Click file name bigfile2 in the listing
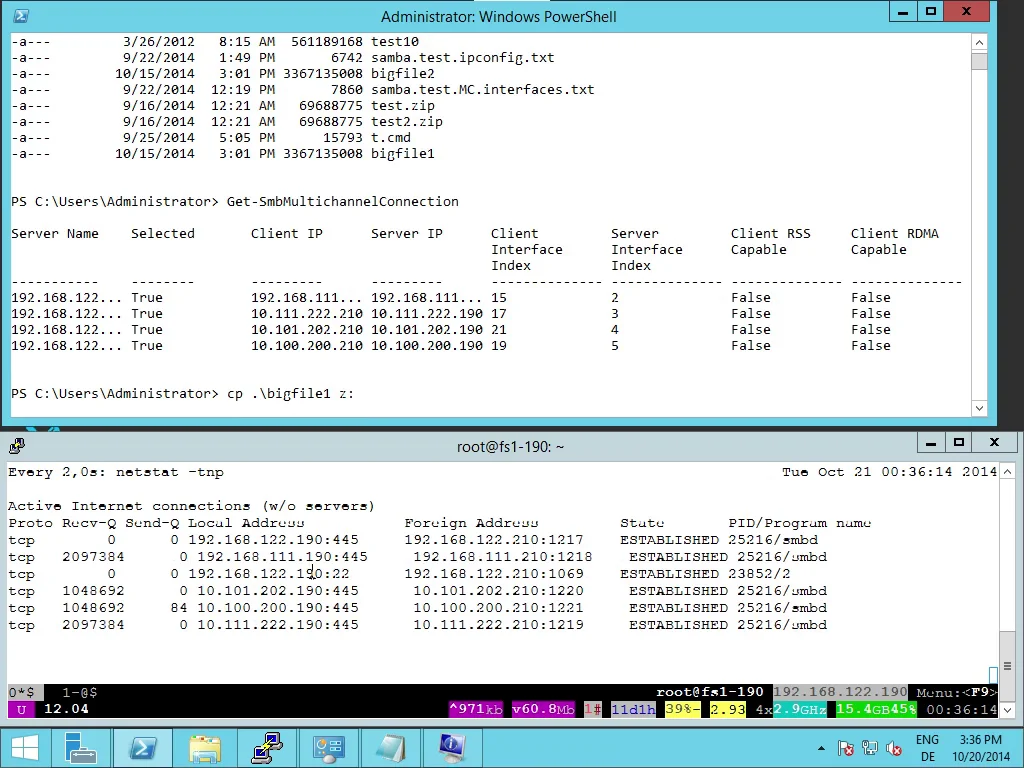Screen dimensions: 1024x768 coord(403,74)
